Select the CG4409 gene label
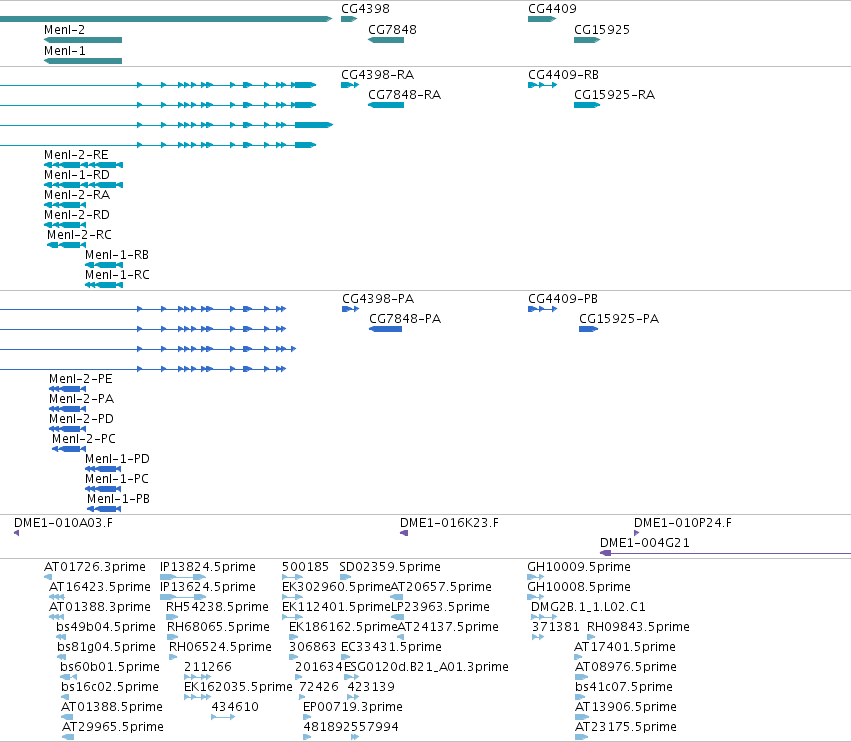The image size is (851, 742). [x=552, y=9]
